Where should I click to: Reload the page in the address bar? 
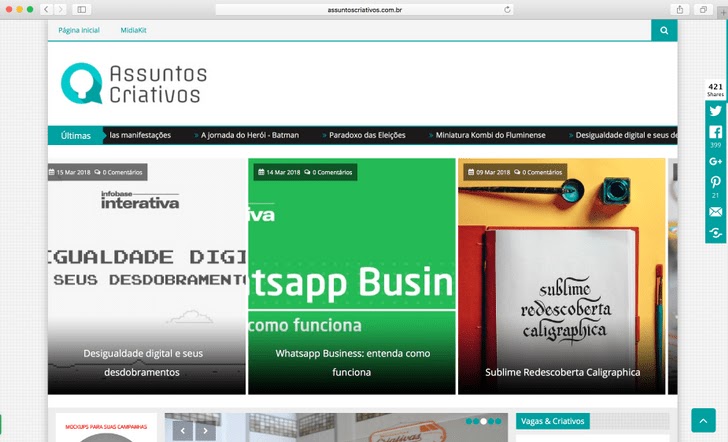click(x=507, y=9)
